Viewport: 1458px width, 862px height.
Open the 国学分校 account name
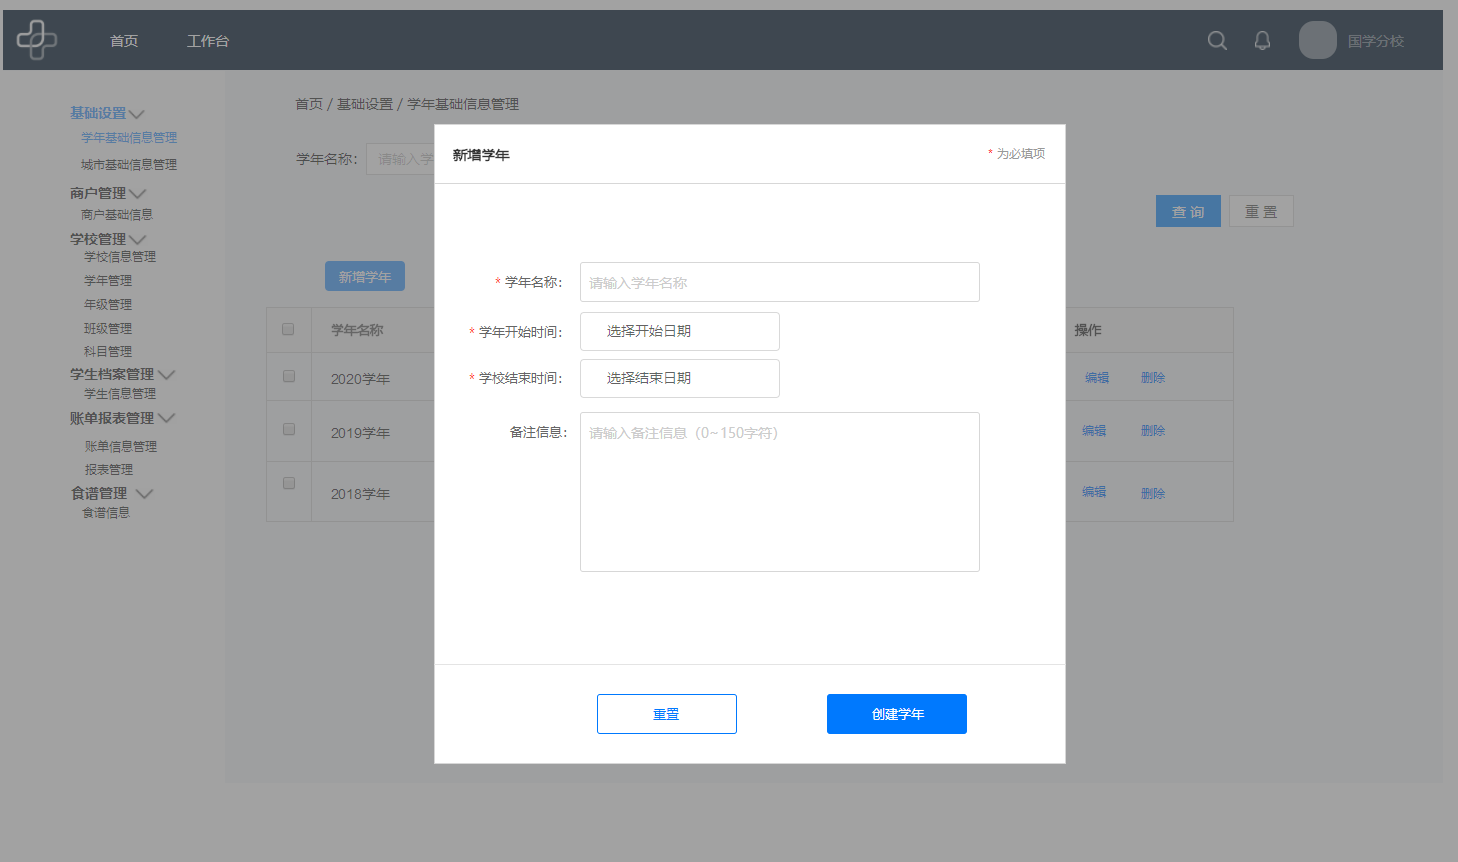click(1376, 41)
